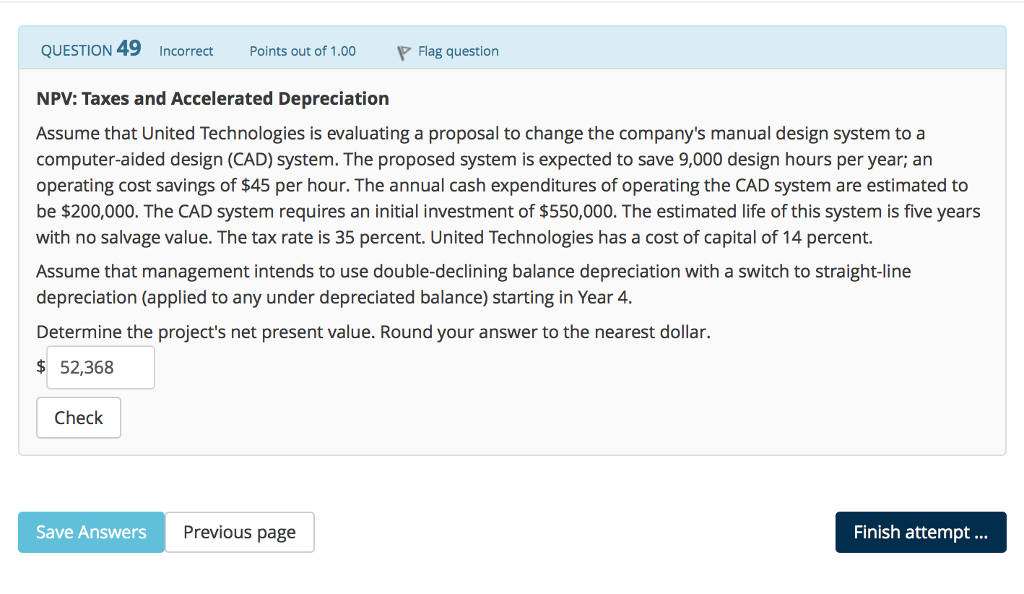This screenshot has height=594, width=1024.
Task: Click the QUESTION 49 header label
Action: tap(90, 49)
